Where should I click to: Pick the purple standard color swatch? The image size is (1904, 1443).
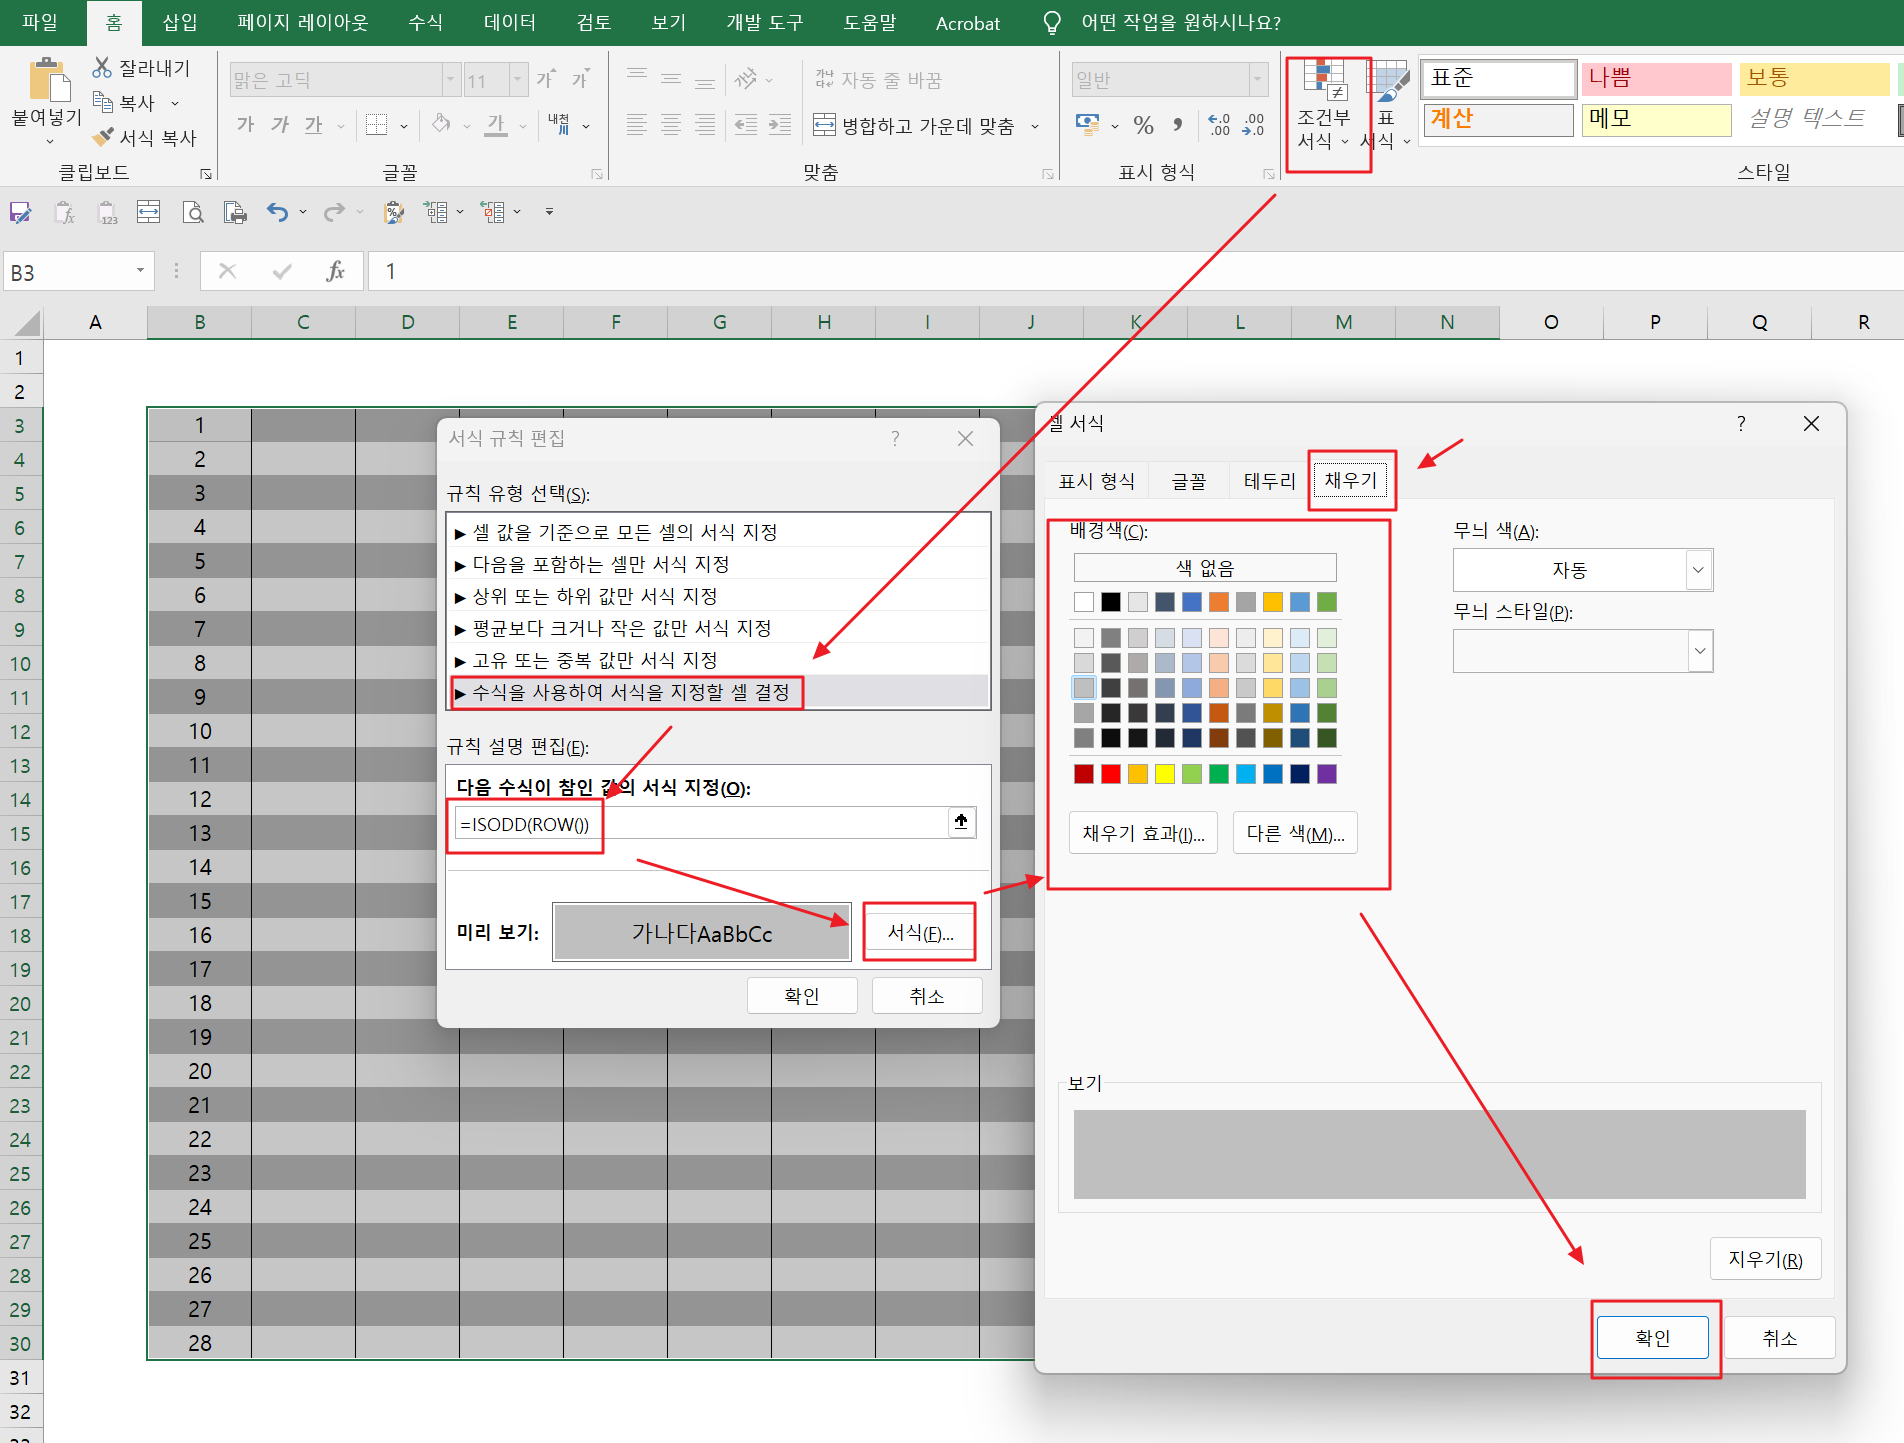pyautogui.click(x=1327, y=774)
